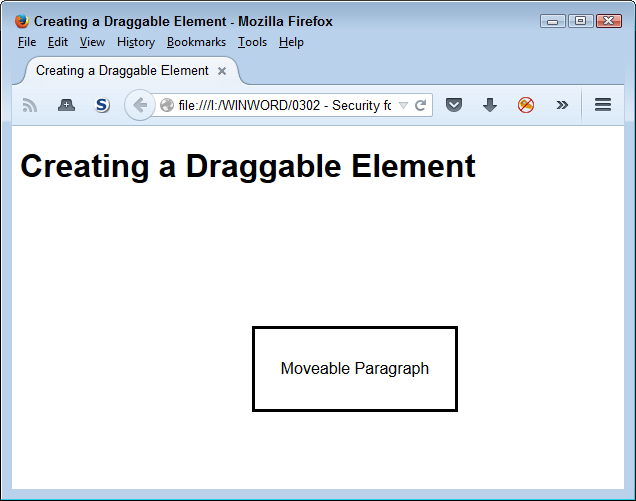The height and width of the screenshot is (501, 636).
Task: Open the Help menu
Action: tap(291, 42)
